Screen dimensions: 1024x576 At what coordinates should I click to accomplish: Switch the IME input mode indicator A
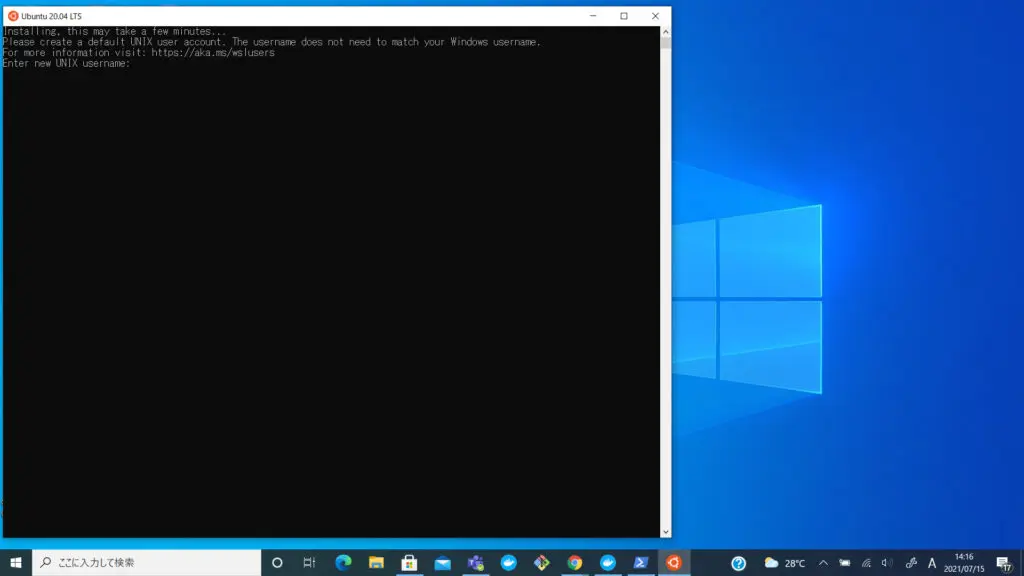click(x=932, y=563)
